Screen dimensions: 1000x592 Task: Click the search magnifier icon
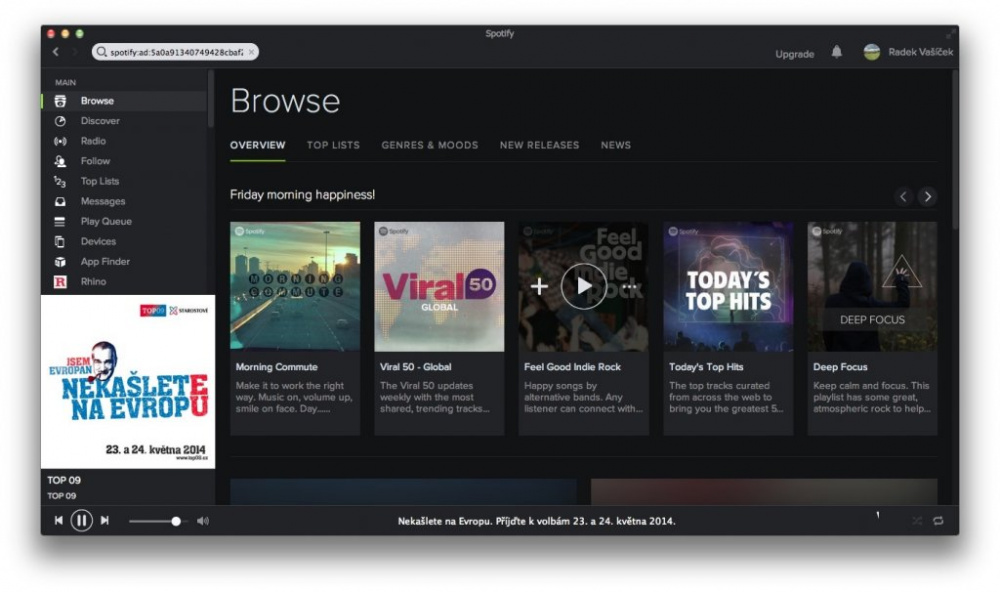101,52
